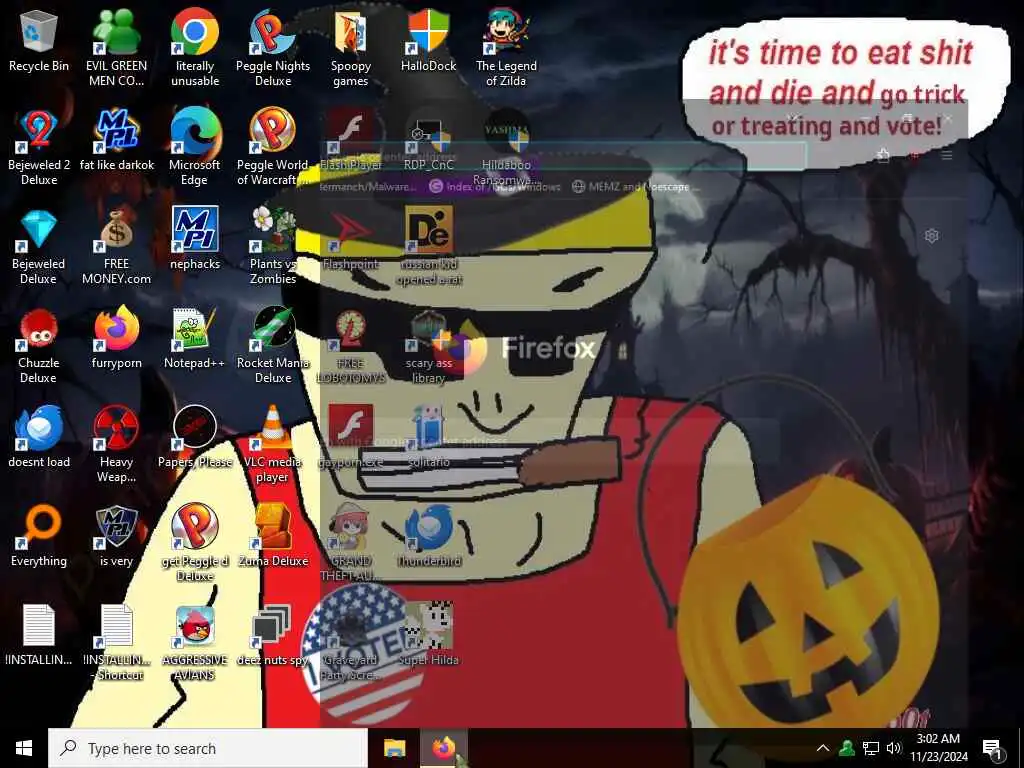Launch Microsoft Edge from desktop
1024x768 pixels.
(x=195, y=147)
